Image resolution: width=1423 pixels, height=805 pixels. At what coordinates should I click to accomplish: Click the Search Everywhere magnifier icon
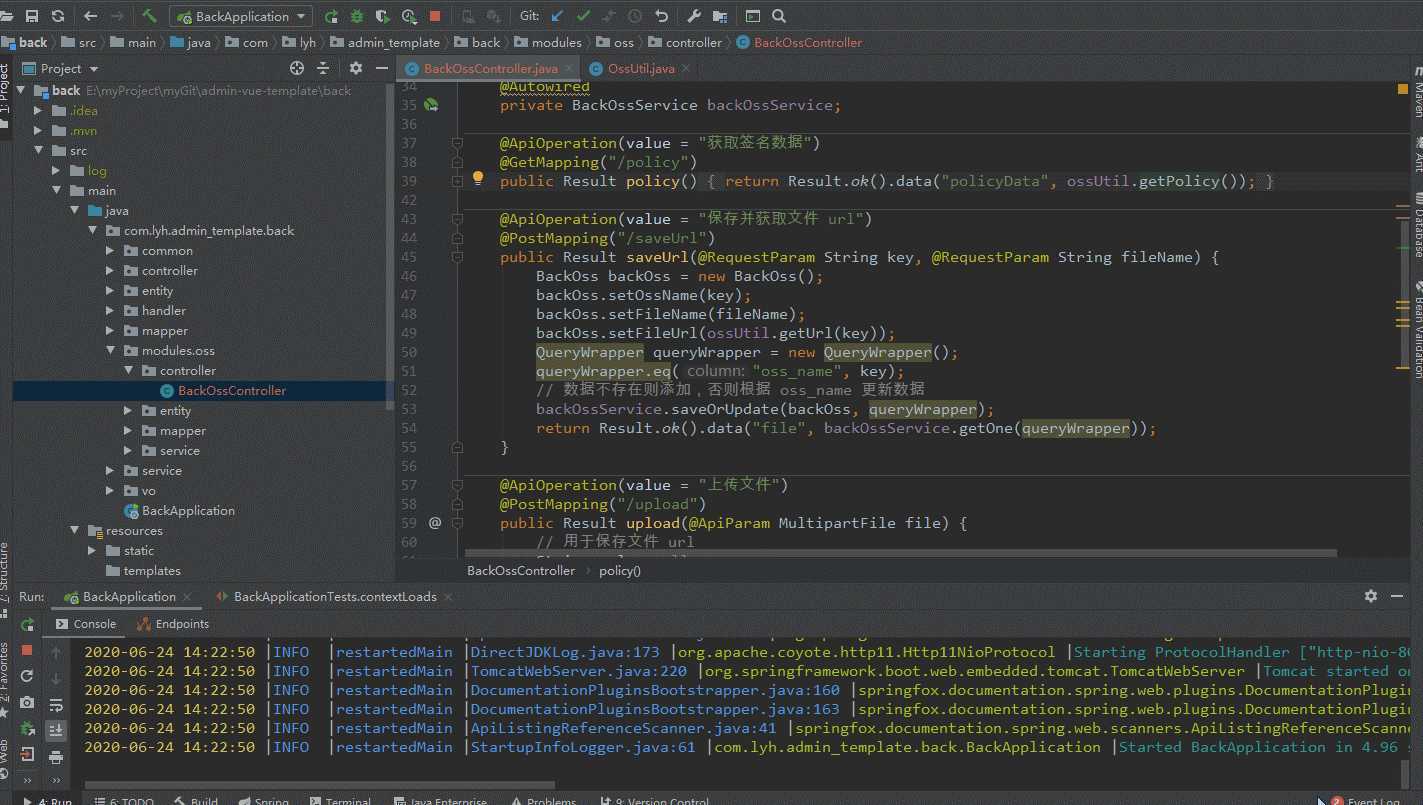click(x=779, y=16)
